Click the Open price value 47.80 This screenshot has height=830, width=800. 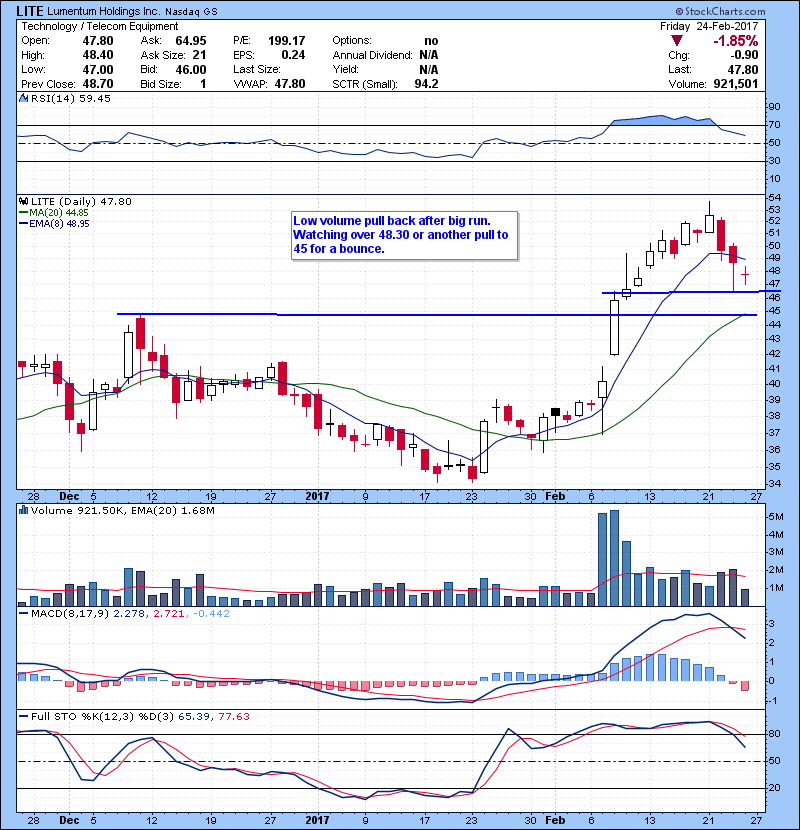pyautogui.click(x=97, y=41)
